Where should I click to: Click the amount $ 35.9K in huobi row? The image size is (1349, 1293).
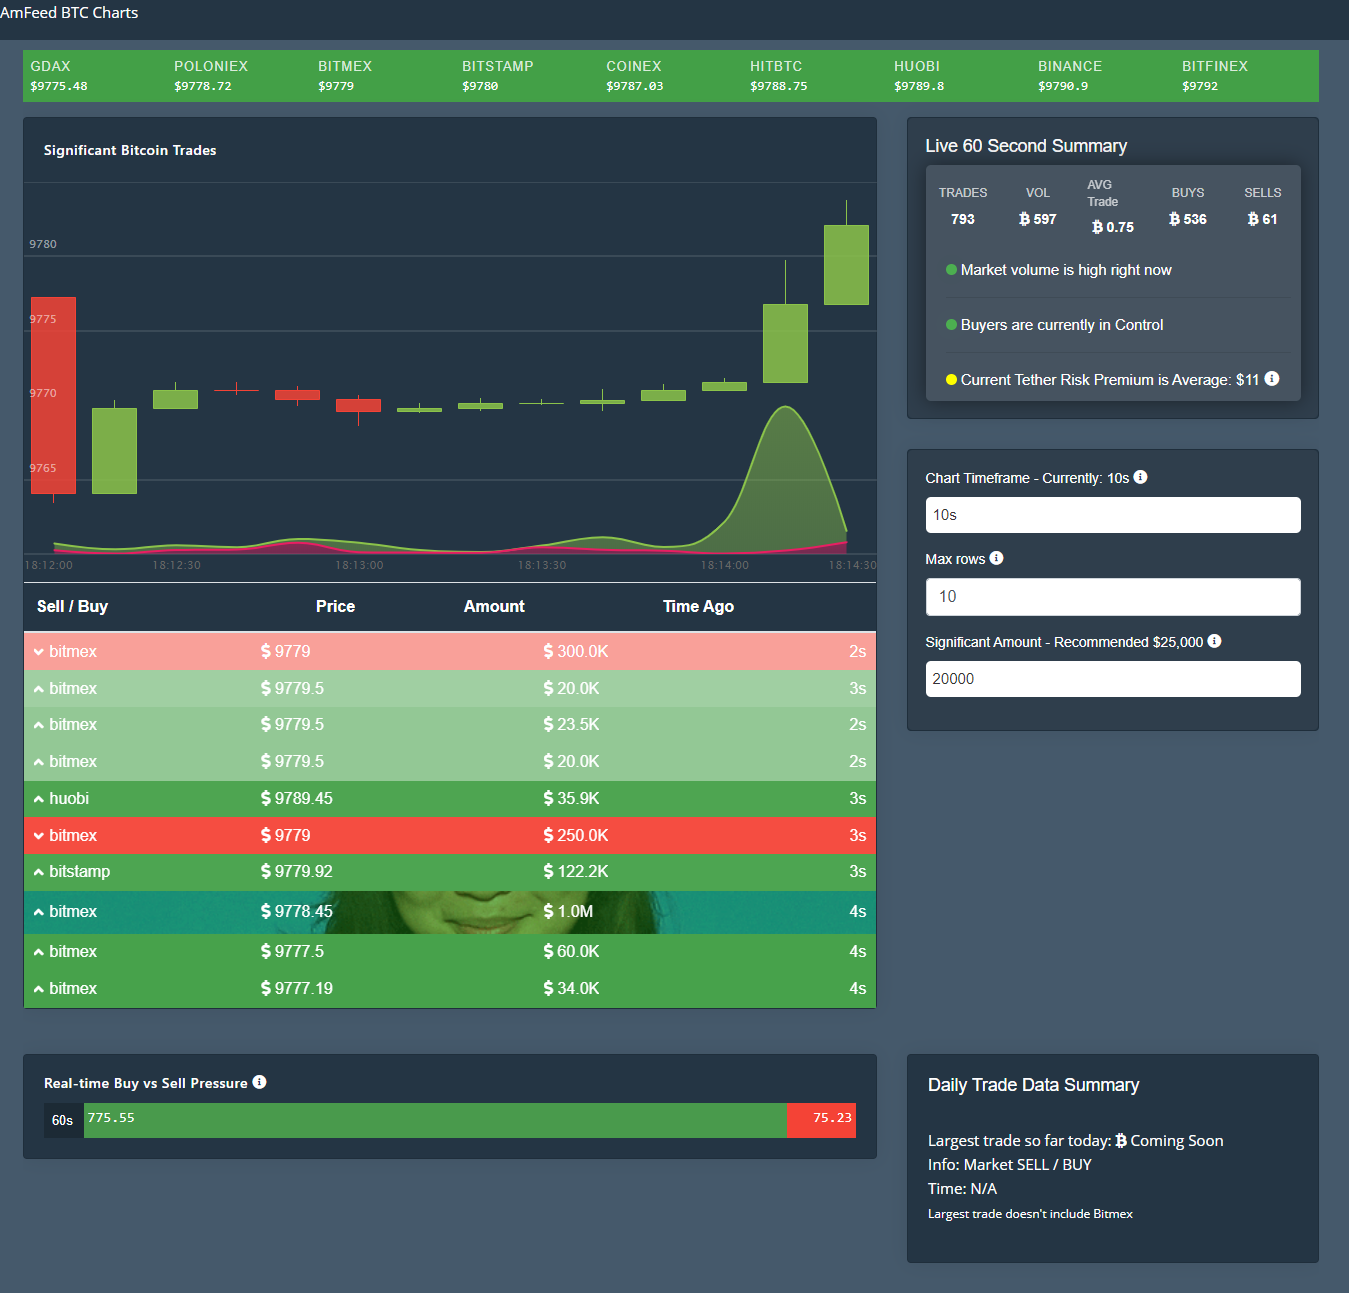571,798
